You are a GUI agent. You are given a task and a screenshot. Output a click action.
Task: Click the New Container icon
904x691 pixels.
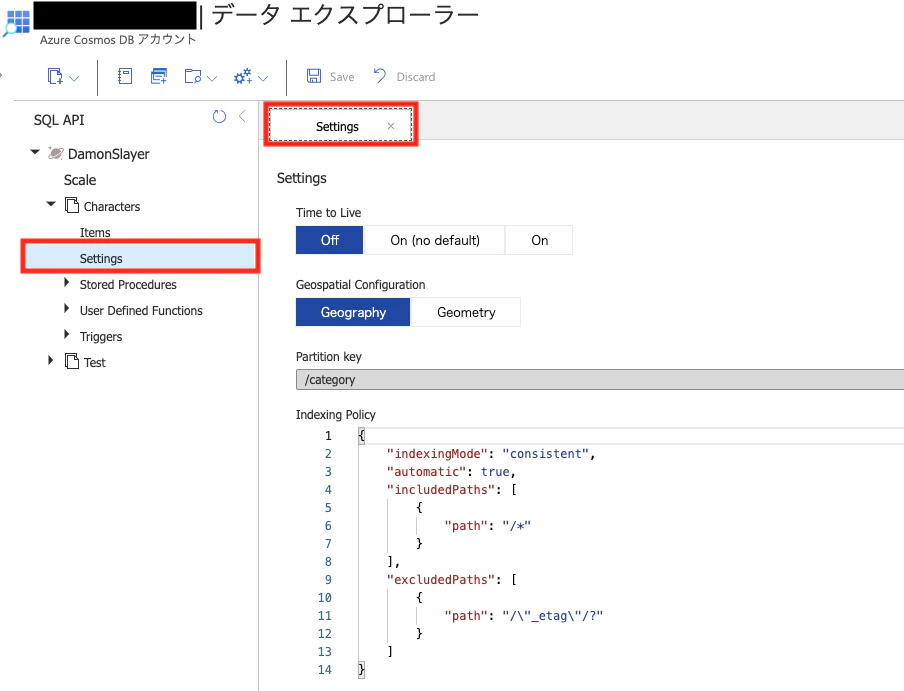[x=55, y=76]
